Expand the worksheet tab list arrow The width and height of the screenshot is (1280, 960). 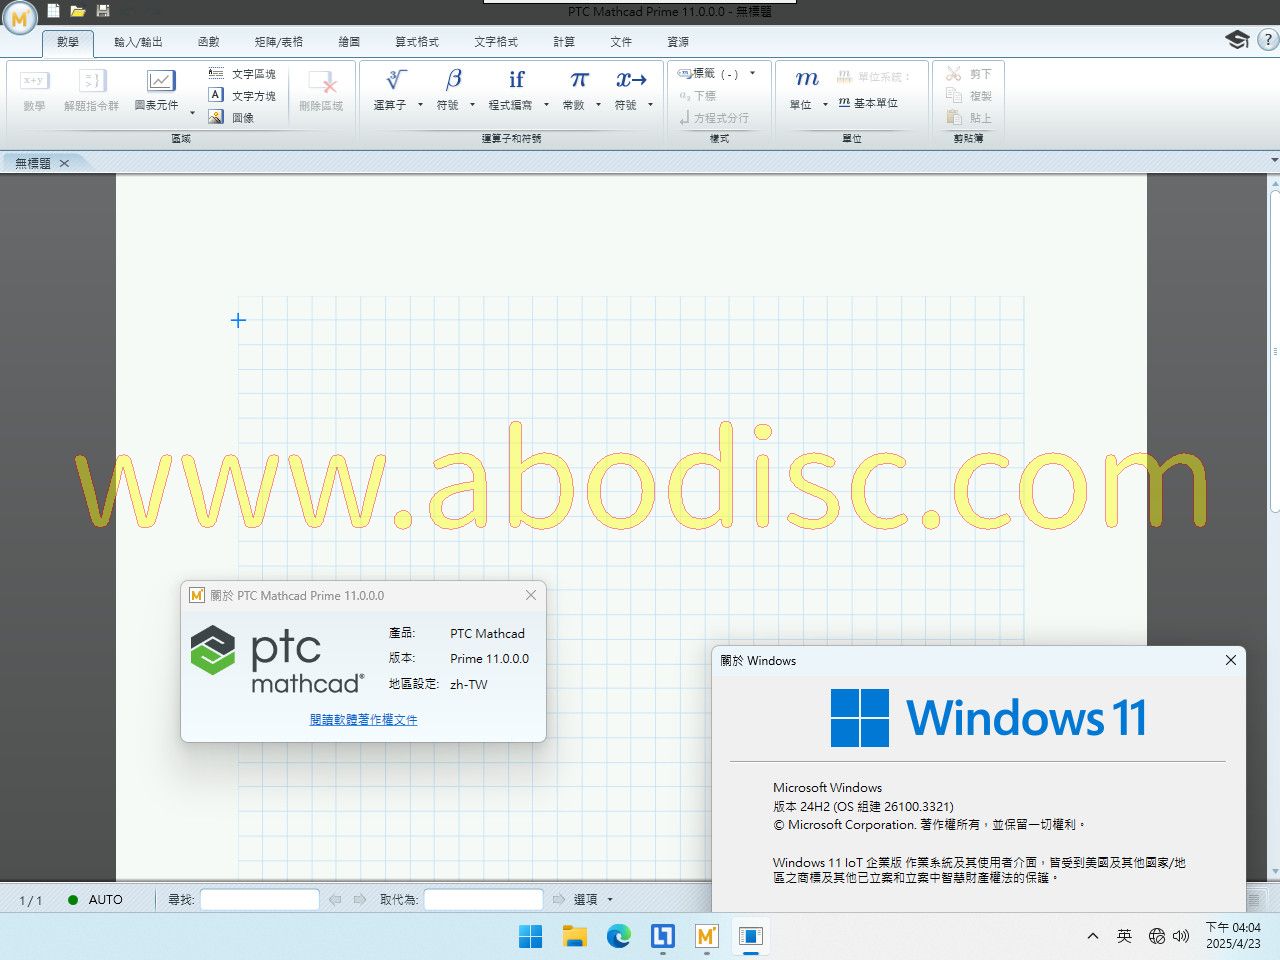pos(1274,161)
